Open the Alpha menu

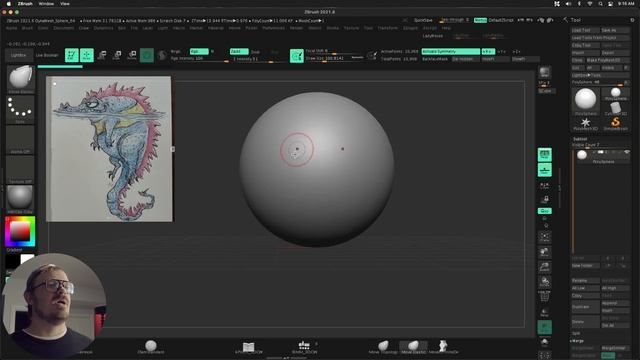[11, 28]
